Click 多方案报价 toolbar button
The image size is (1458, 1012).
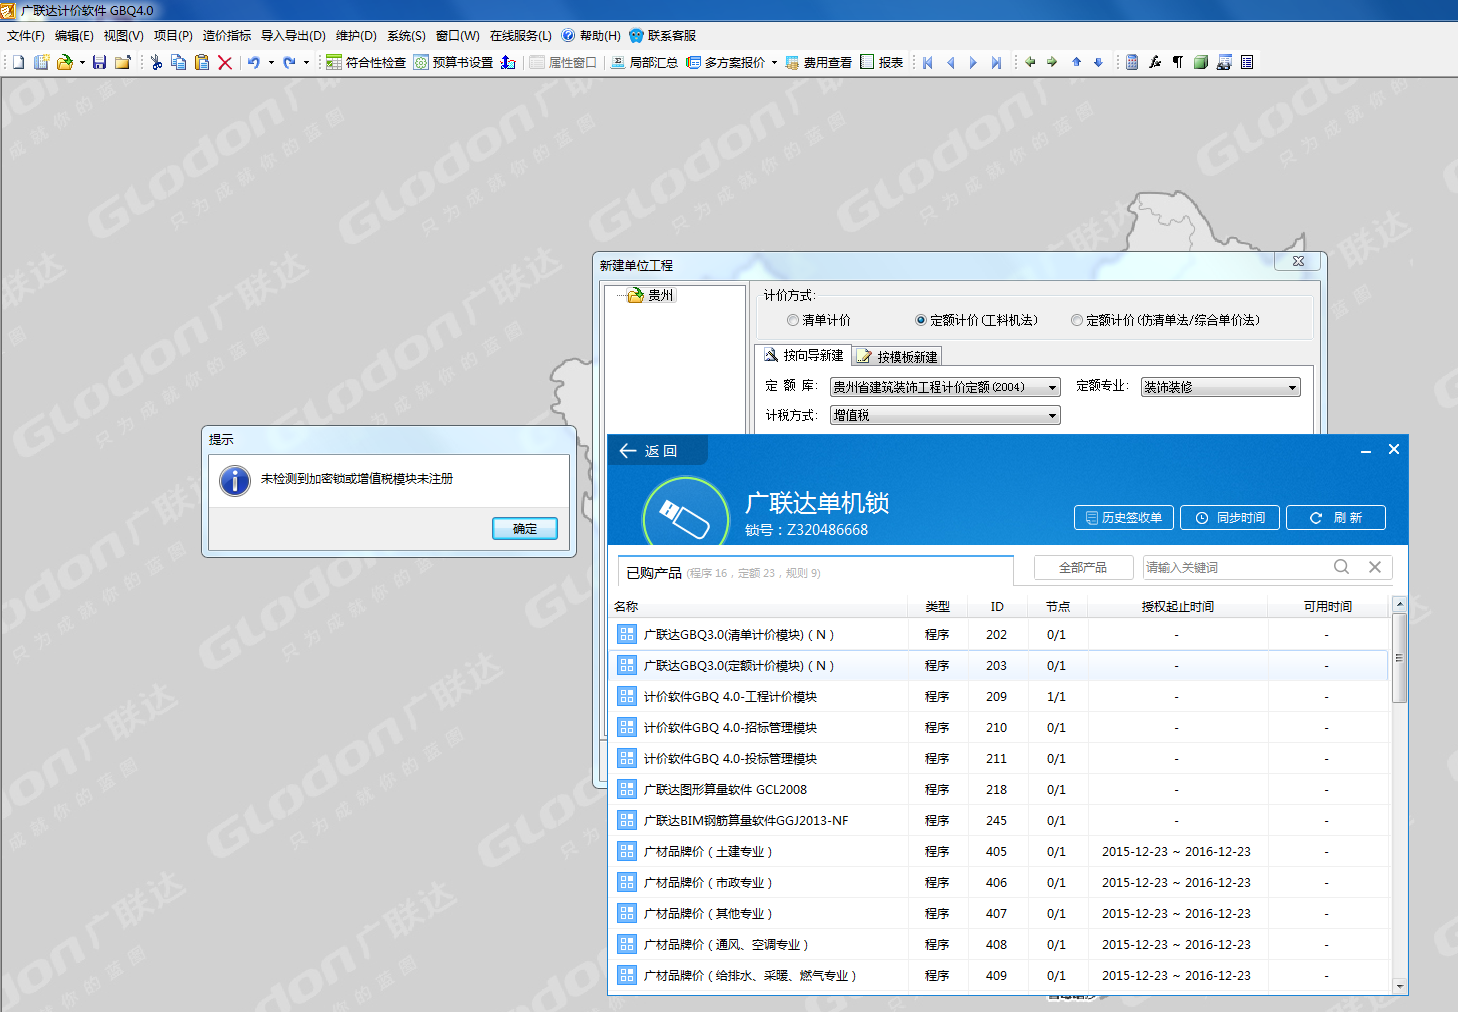(x=725, y=62)
